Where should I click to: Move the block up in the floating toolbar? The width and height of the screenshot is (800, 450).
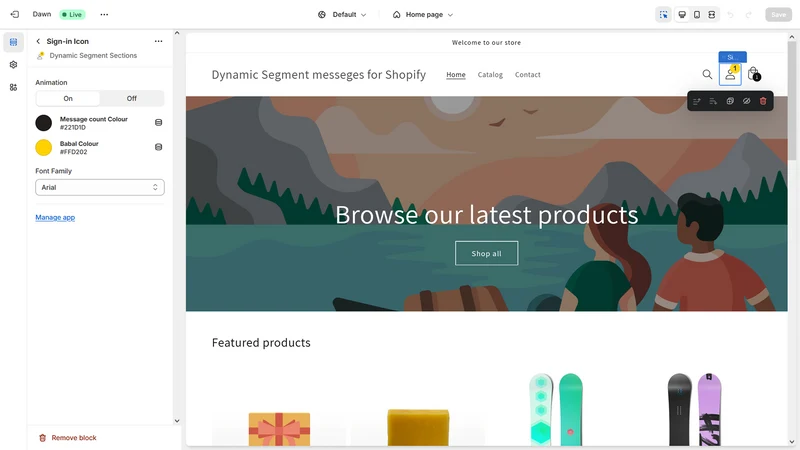click(x=696, y=101)
